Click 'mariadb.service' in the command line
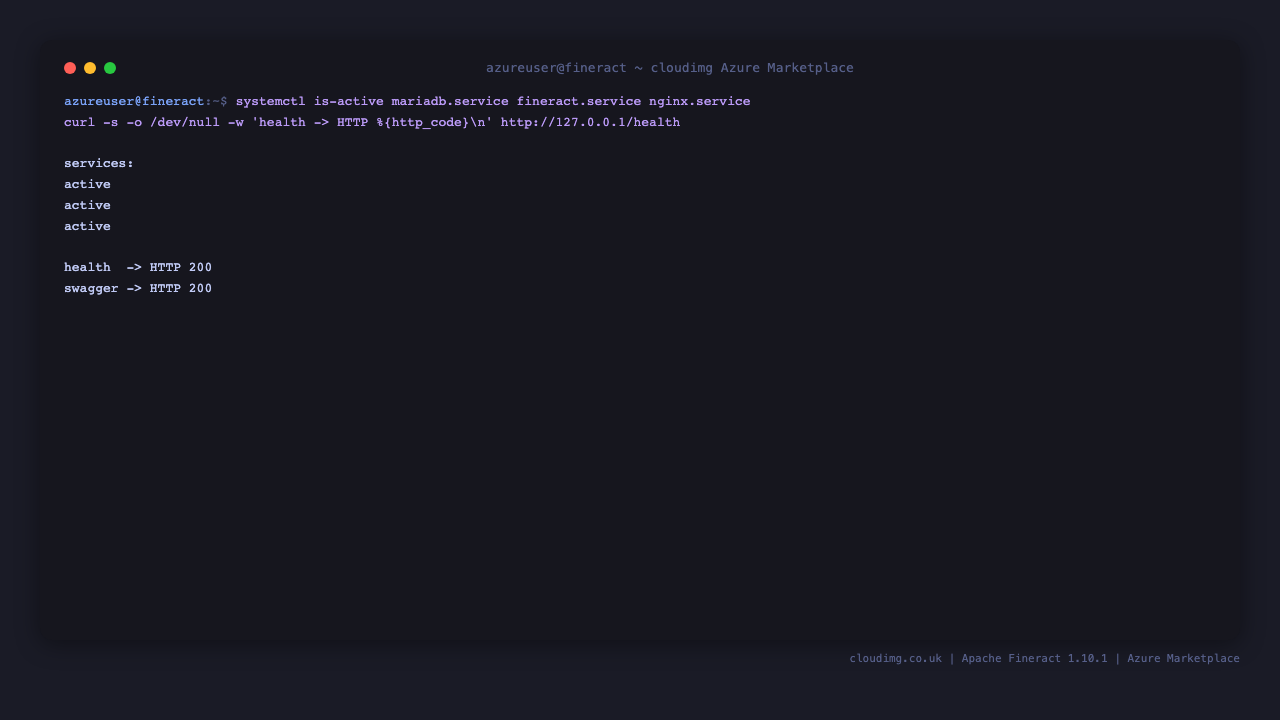 coord(450,102)
